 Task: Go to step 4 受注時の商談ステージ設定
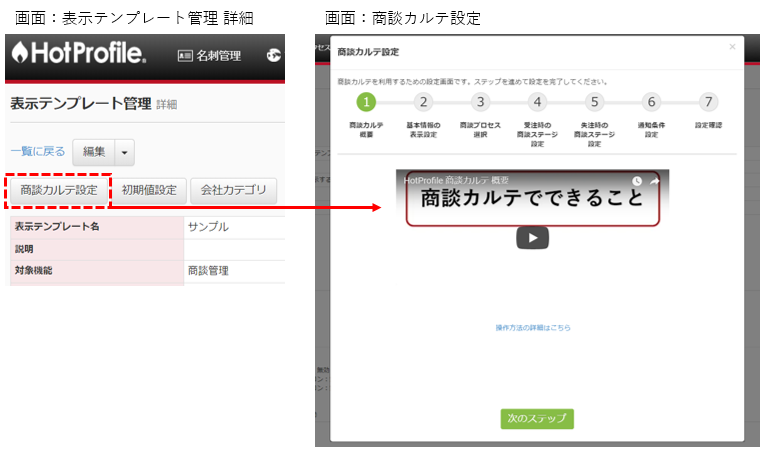pos(538,102)
